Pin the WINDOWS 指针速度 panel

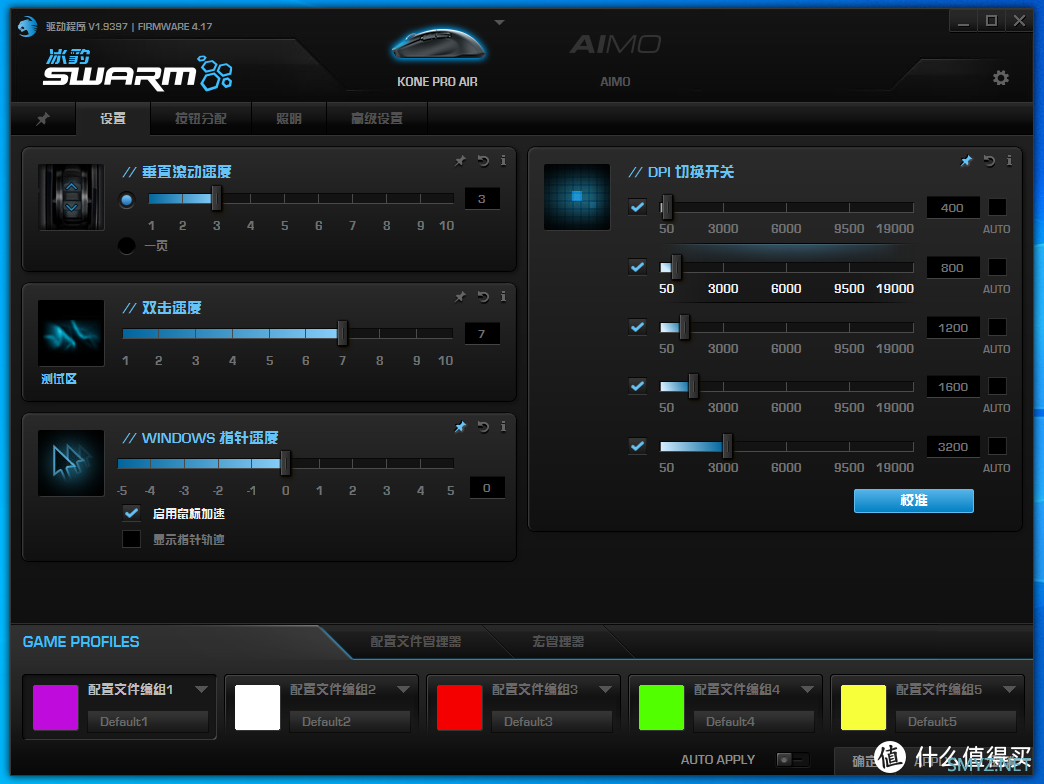[x=460, y=427]
